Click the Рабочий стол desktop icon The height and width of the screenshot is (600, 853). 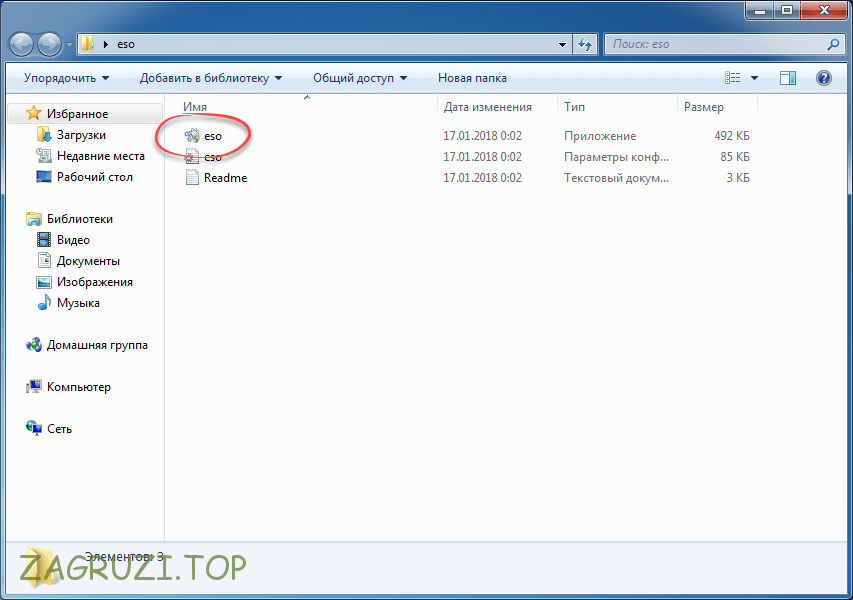tap(44, 177)
